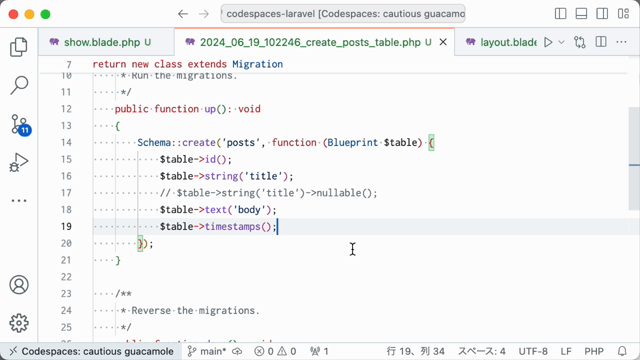The height and width of the screenshot is (360, 640).
Task: Switch to the show.blade.php tab
Action: click(106, 42)
